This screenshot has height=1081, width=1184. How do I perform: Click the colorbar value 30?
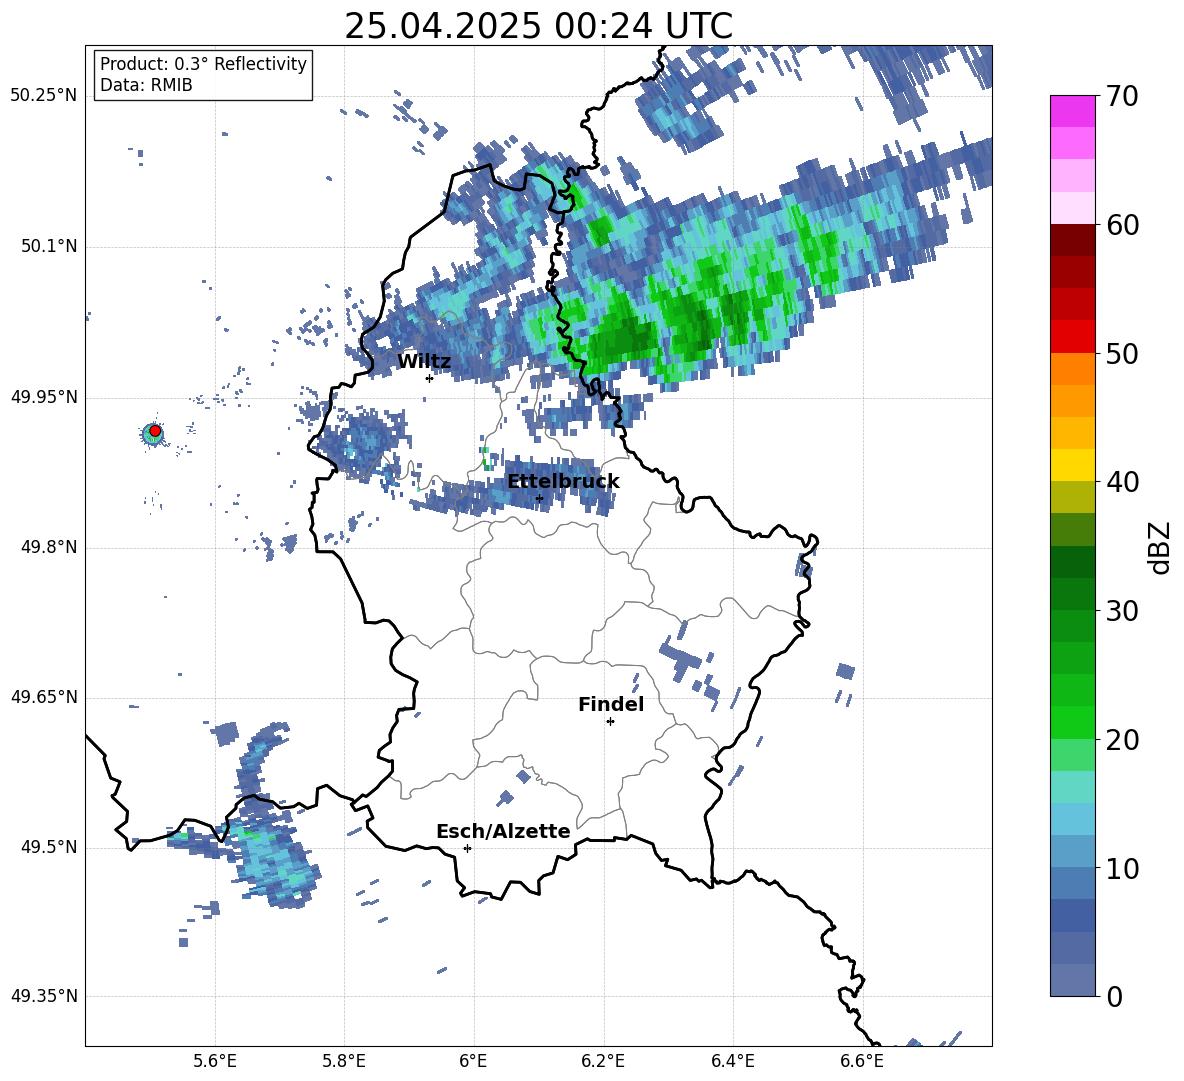click(x=1122, y=611)
